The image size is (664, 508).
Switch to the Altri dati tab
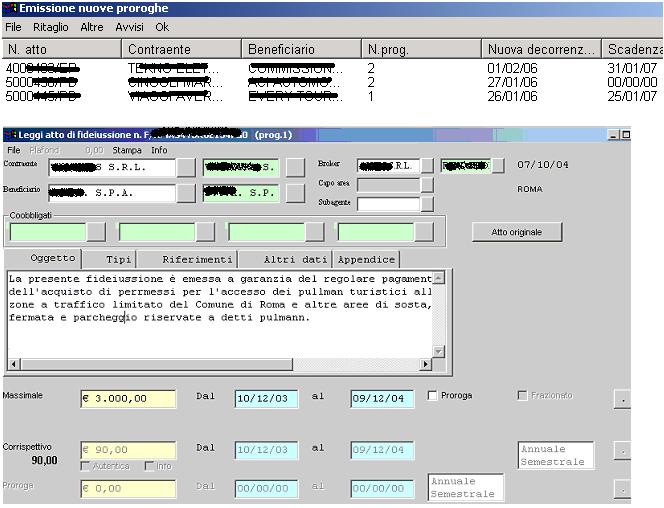(285, 260)
